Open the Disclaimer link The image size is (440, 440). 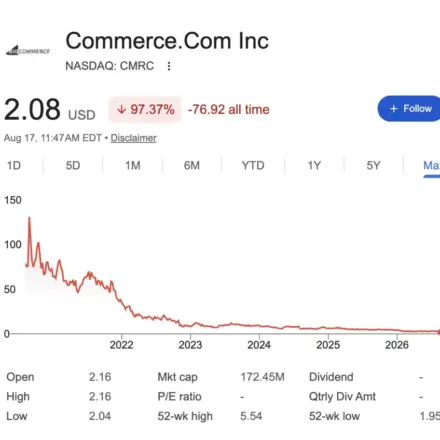click(x=133, y=138)
